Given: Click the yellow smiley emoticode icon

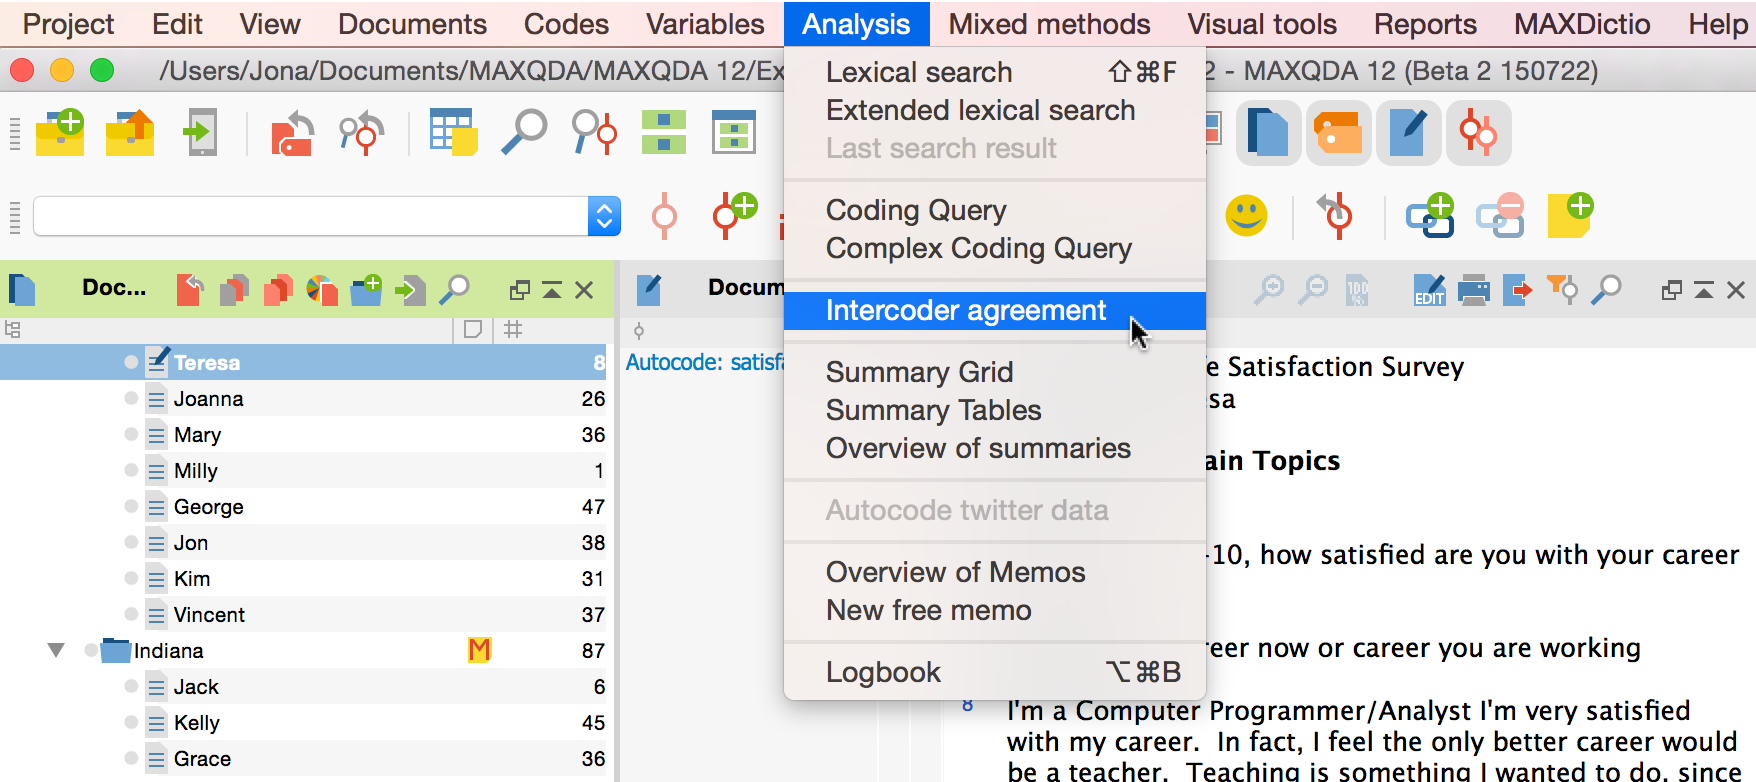Looking at the screenshot, I should [x=1246, y=216].
